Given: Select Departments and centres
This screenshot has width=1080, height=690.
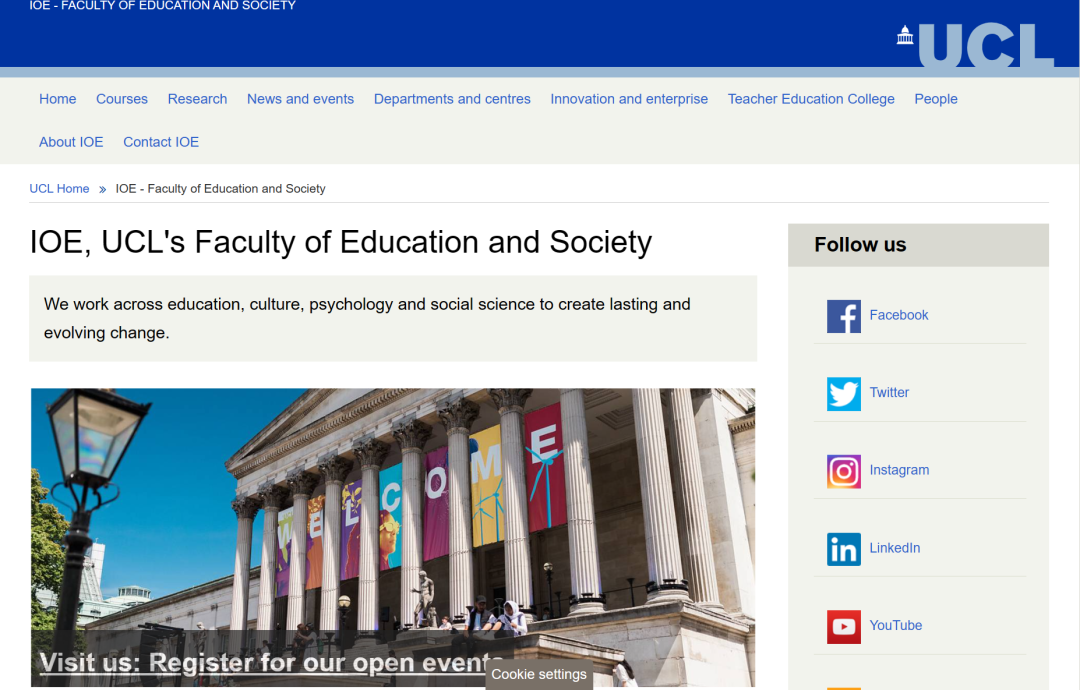Looking at the screenshot, I should point(452,99).
